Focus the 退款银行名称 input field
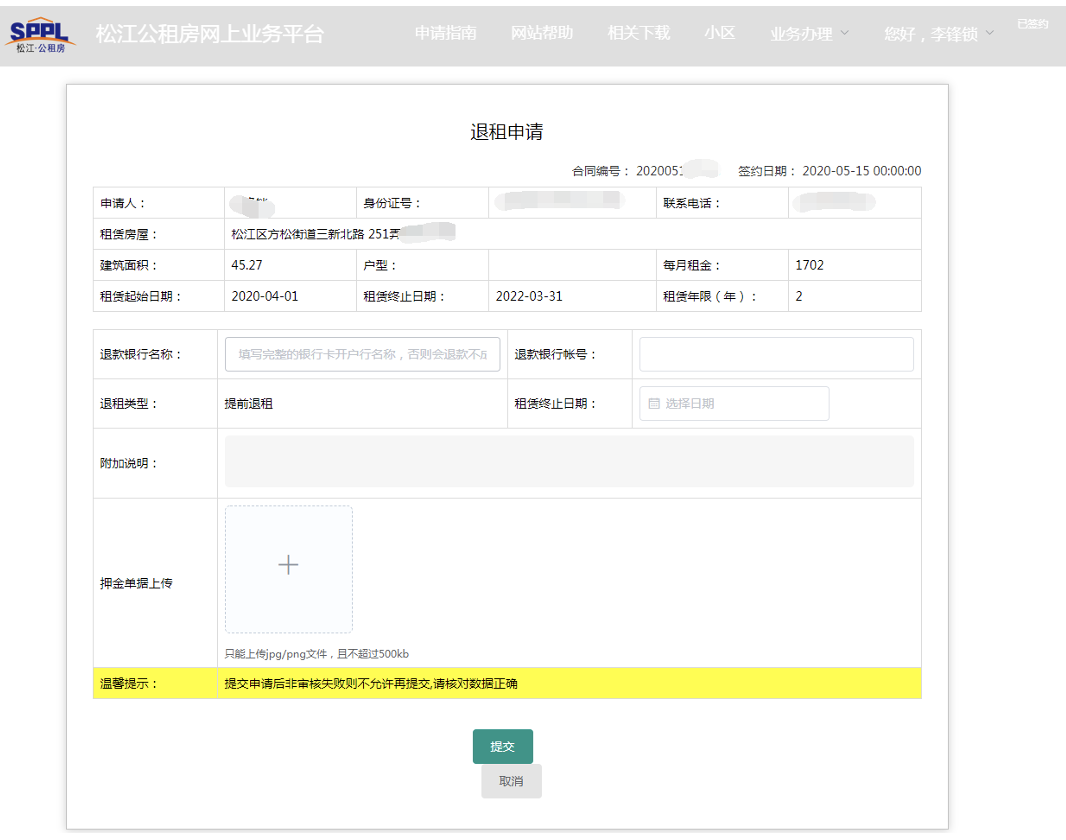This screenshot has width=1066, height=840. tap(362, 354)
